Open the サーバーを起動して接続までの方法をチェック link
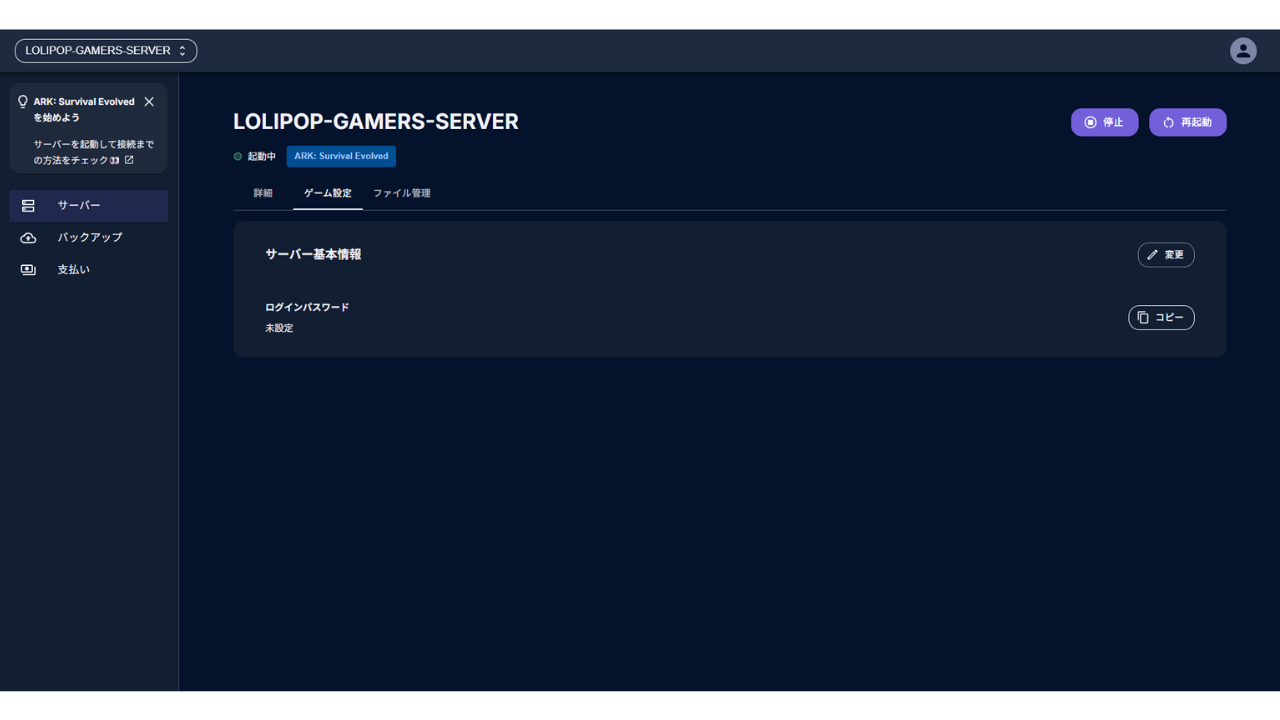Image resolution: width=1280 pixels, height=720 pixels. [93, 152]
